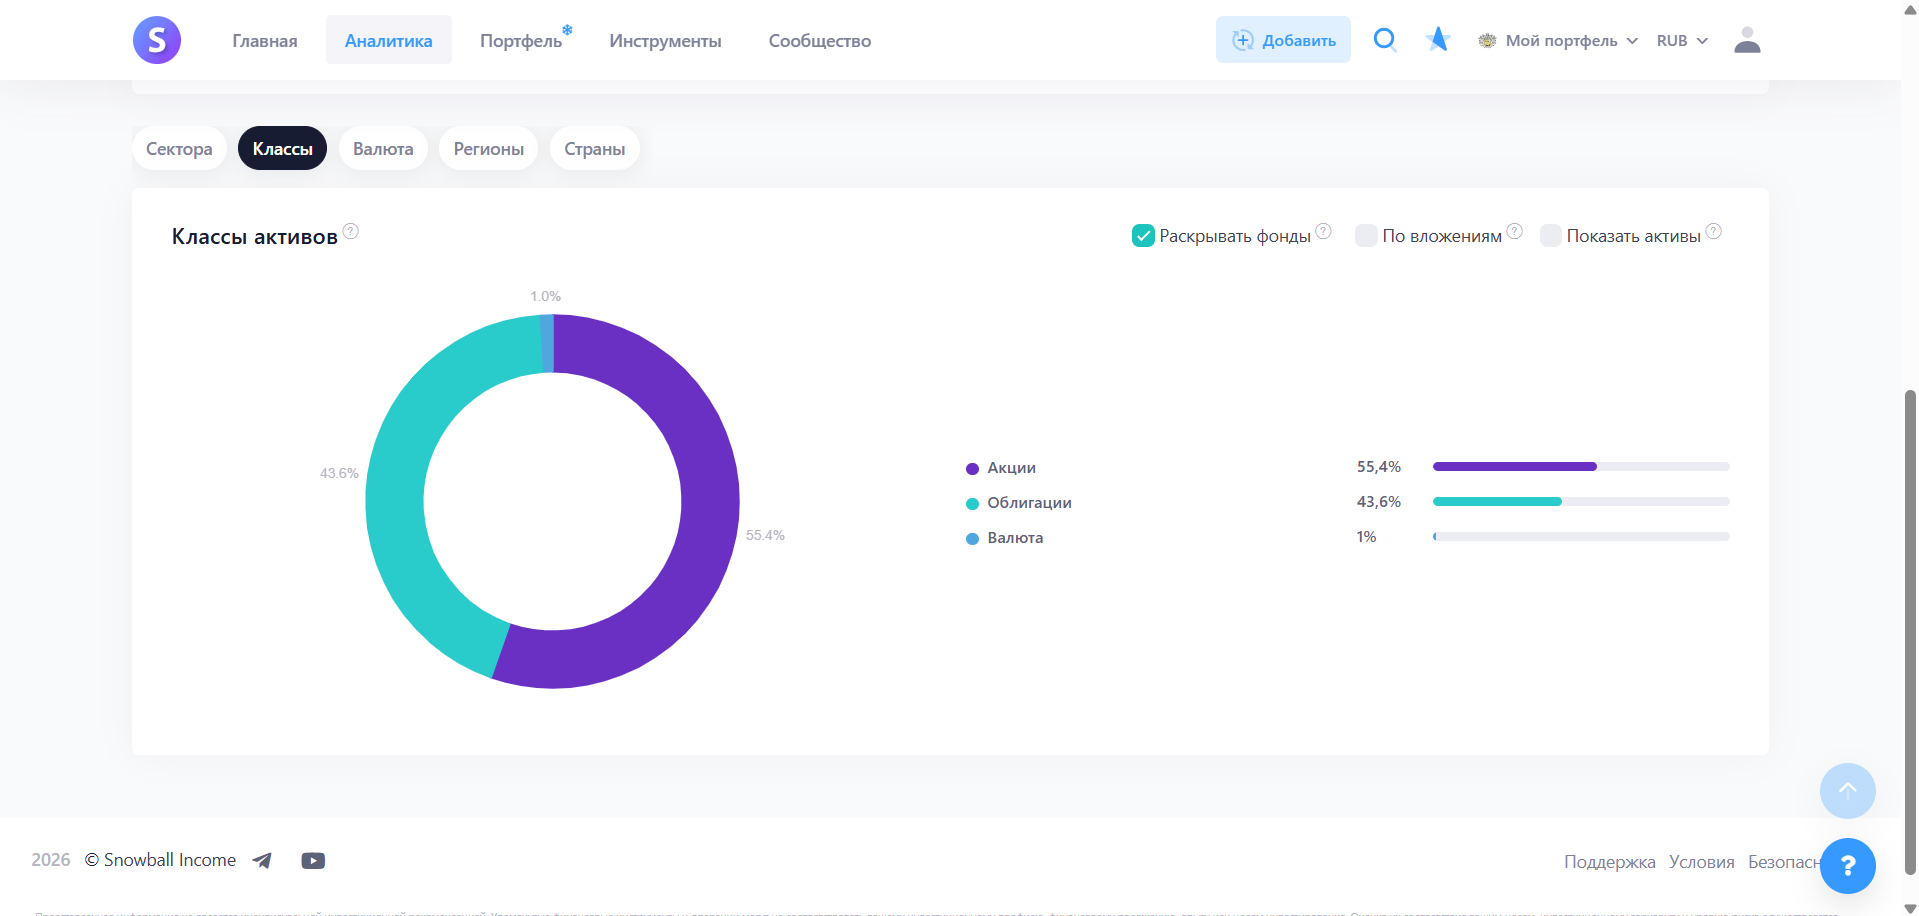Open the Telegram link icon in footer
This screenshot has height=916, width=1919.
[262, 861]
